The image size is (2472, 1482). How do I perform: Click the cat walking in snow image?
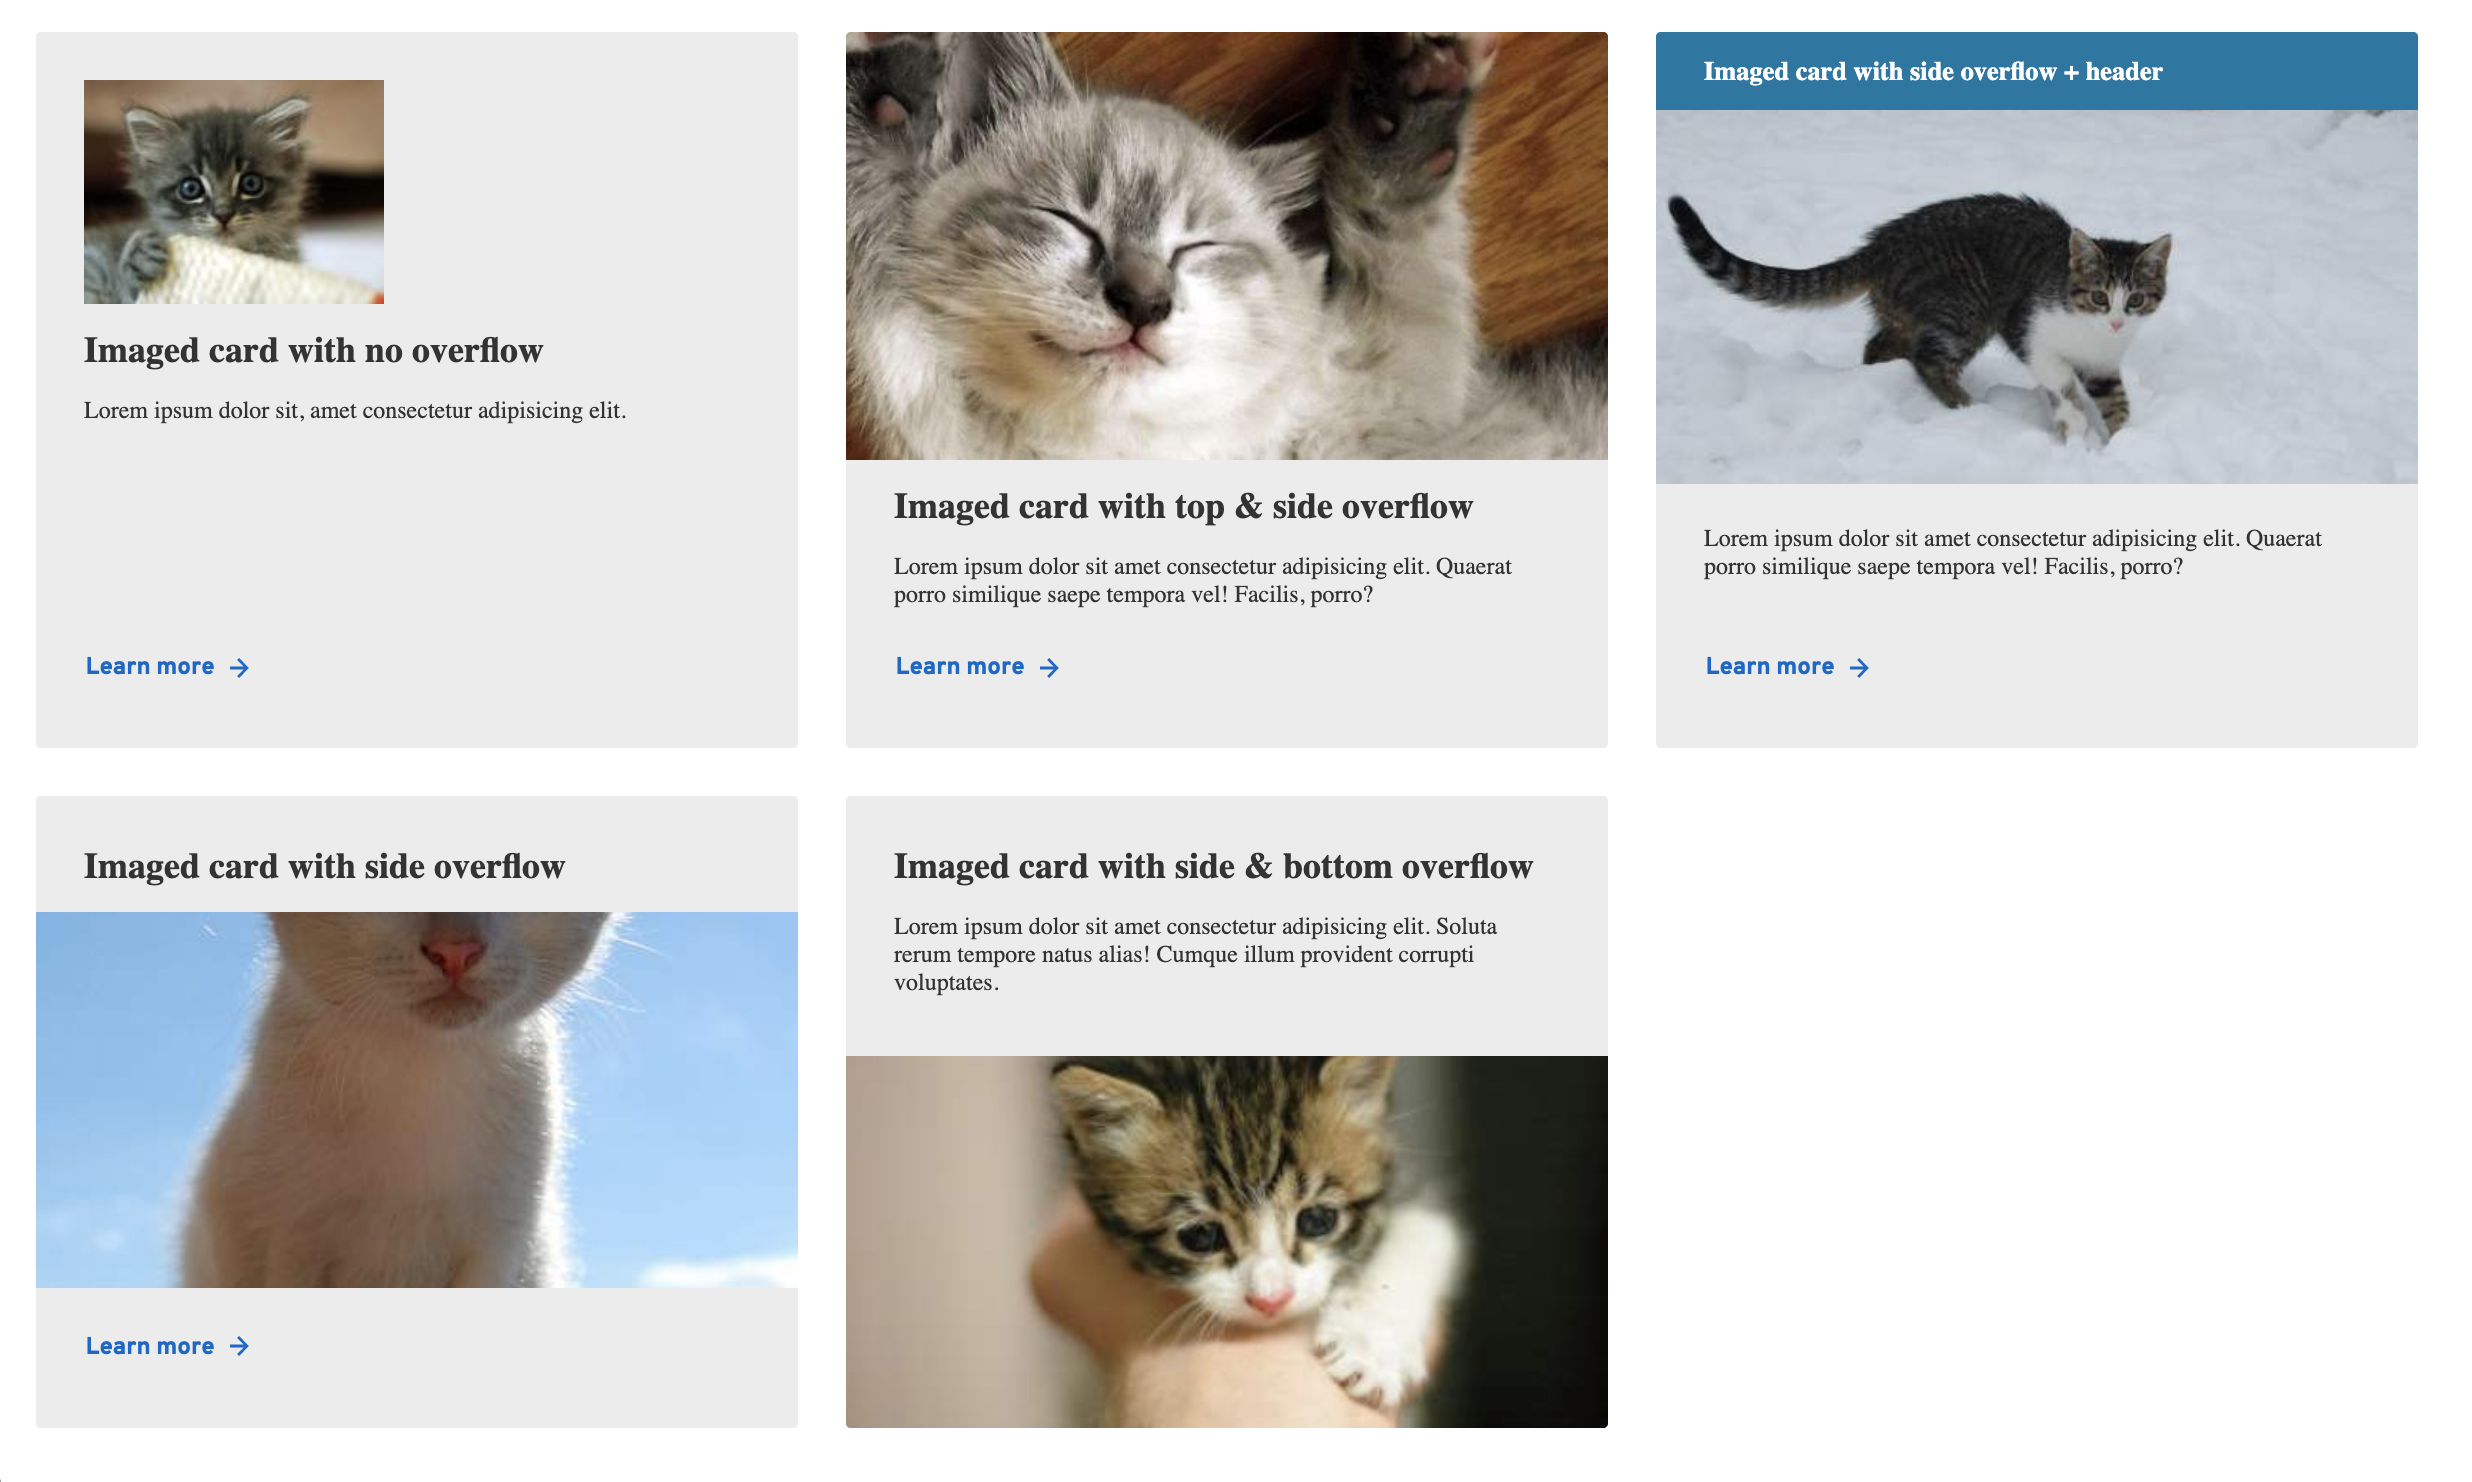pyautogui.click(x=2037, y=297)
